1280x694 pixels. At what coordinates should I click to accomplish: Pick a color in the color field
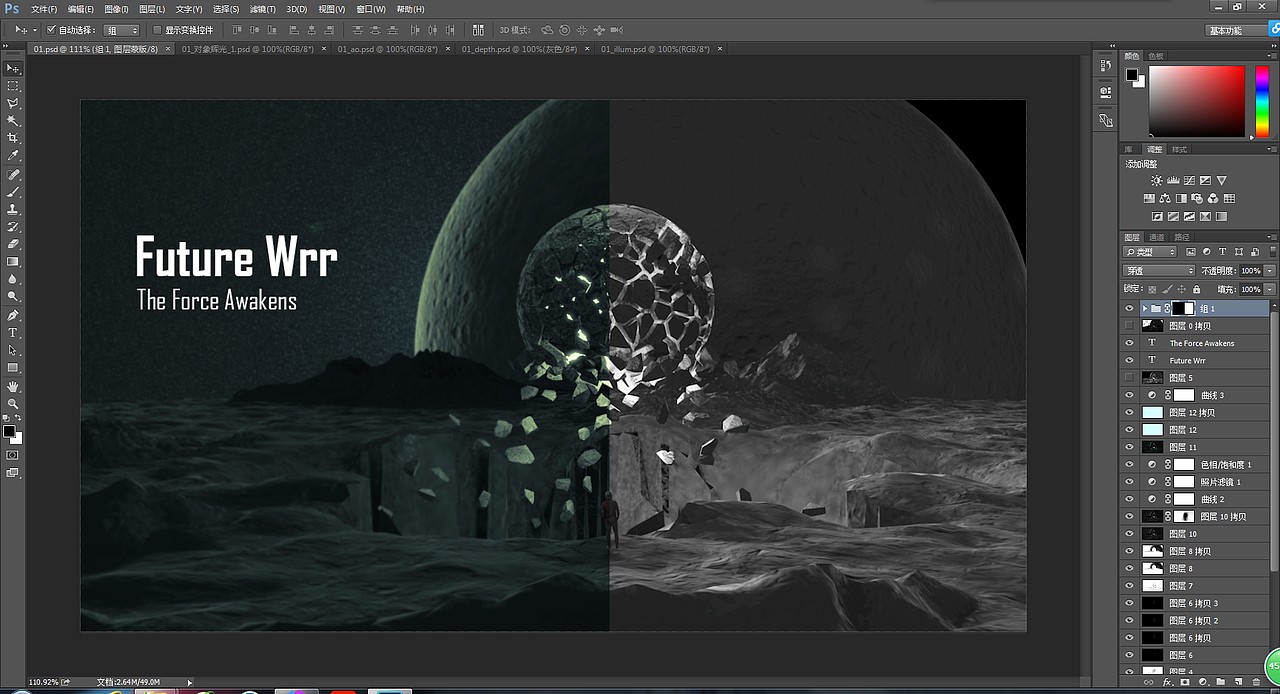point(1197,101)
